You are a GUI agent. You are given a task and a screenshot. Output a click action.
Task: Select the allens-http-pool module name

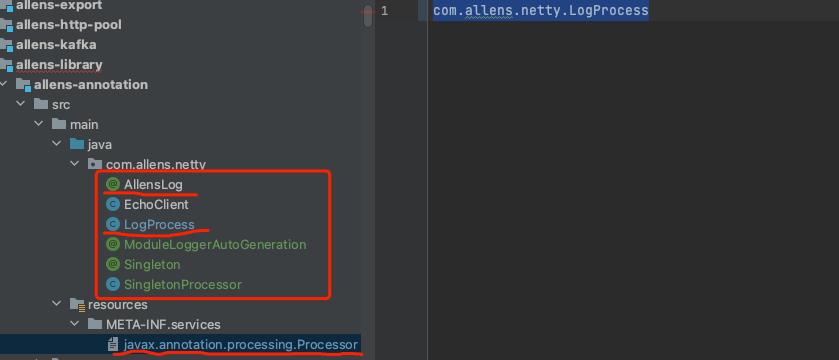(69, 25)
